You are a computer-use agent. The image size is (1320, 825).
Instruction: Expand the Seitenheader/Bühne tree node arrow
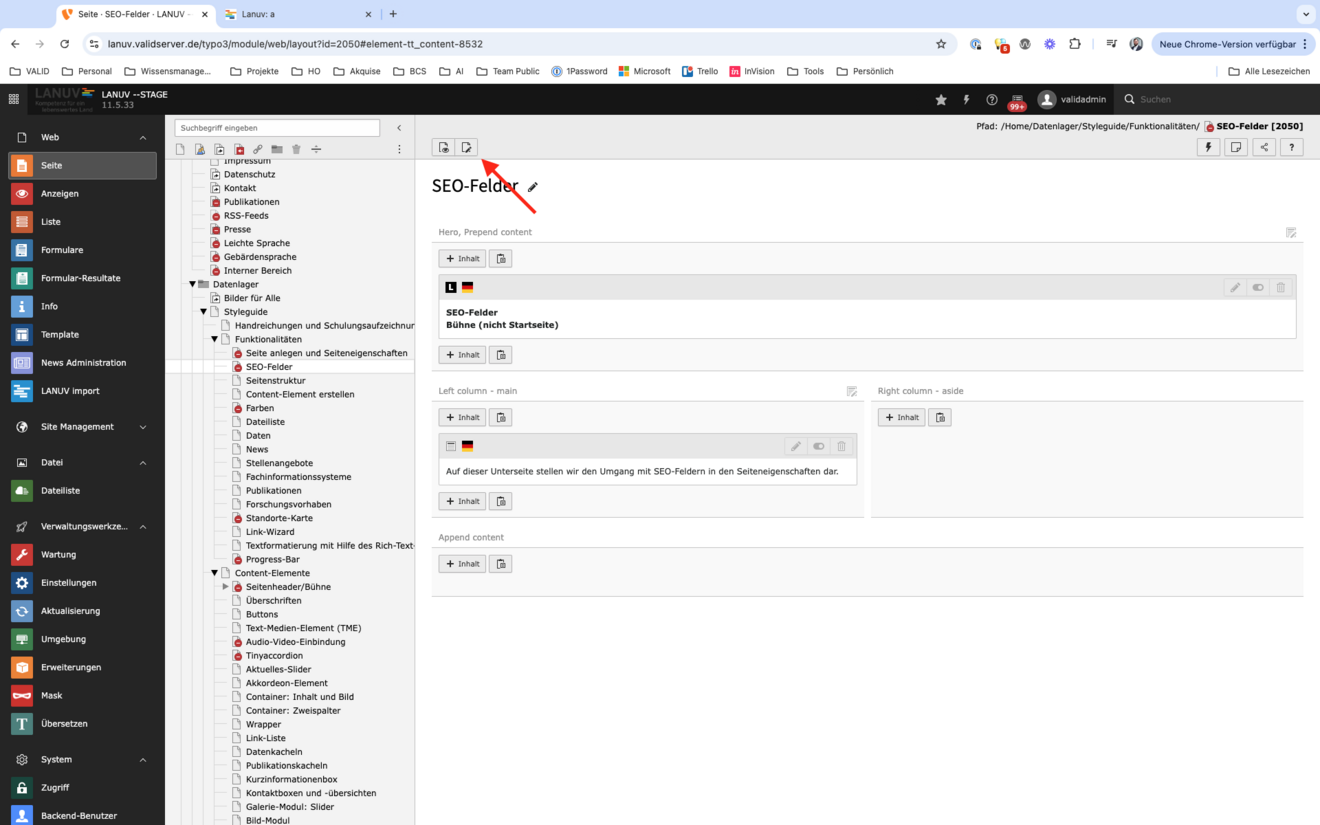226,587
